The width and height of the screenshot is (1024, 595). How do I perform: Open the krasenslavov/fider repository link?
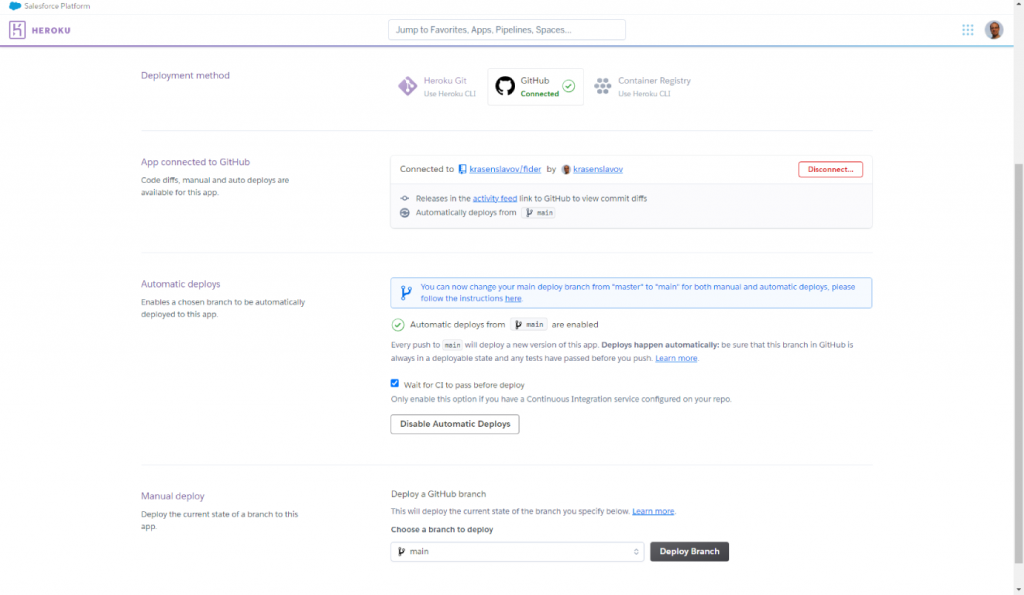pos(505,170)
